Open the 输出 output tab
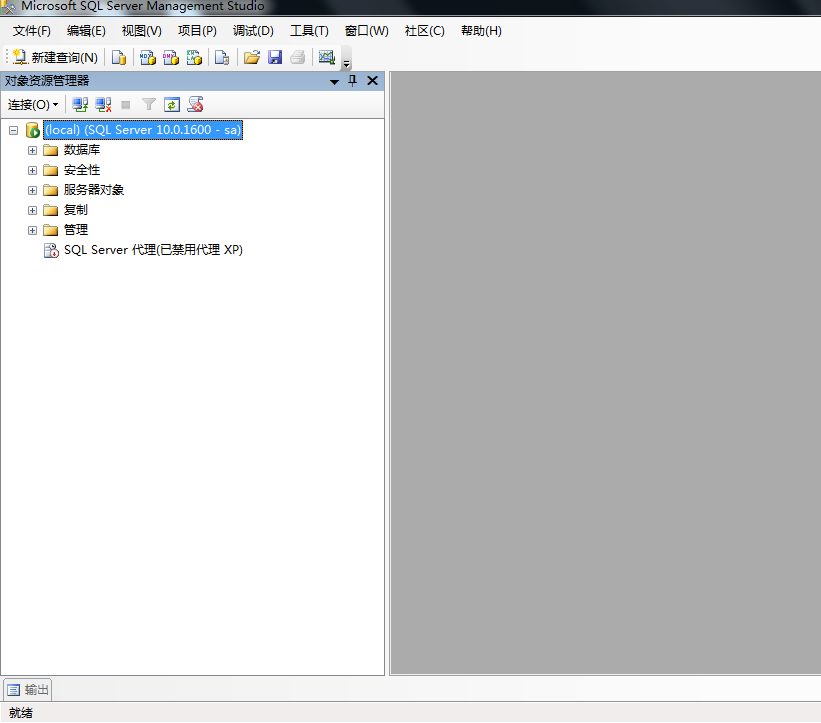 (28, 689)
